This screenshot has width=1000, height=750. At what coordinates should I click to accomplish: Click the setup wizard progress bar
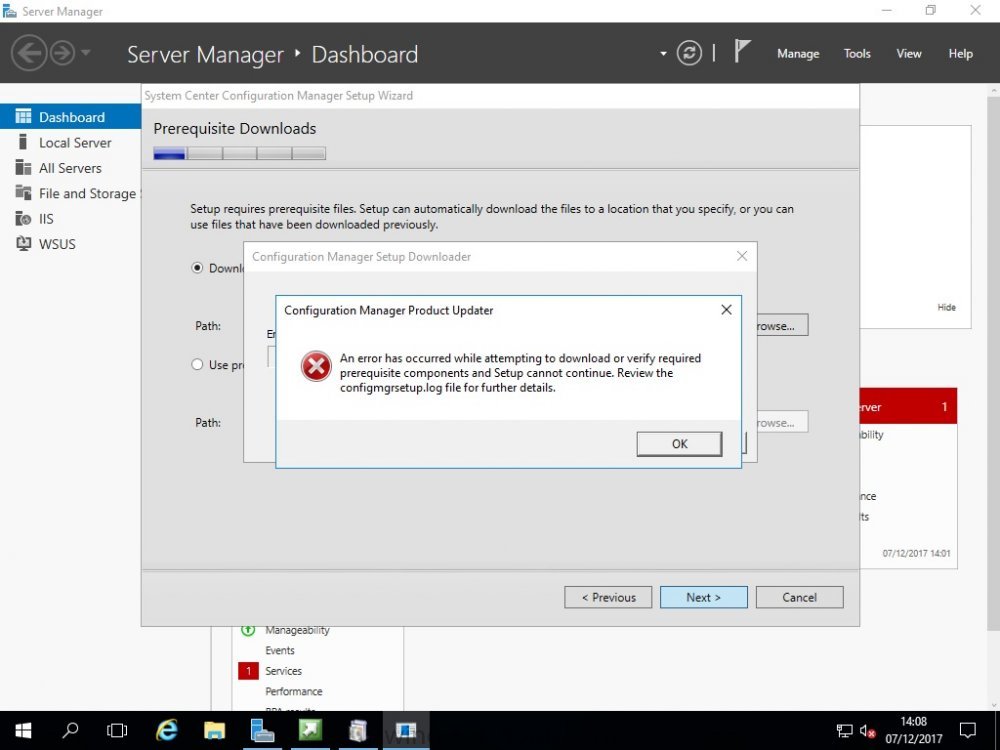click(239, 153)
